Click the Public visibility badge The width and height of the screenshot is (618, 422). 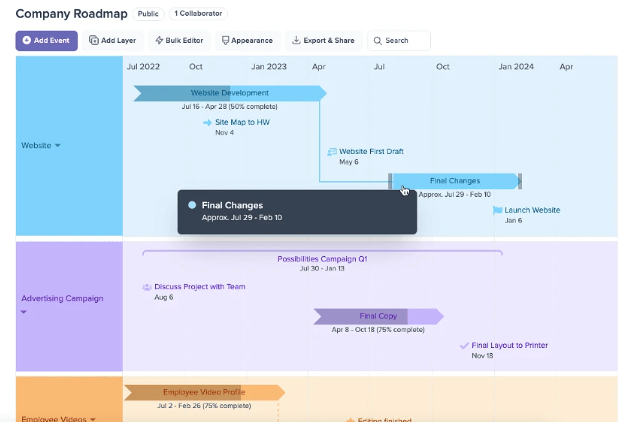coord(148,14)
